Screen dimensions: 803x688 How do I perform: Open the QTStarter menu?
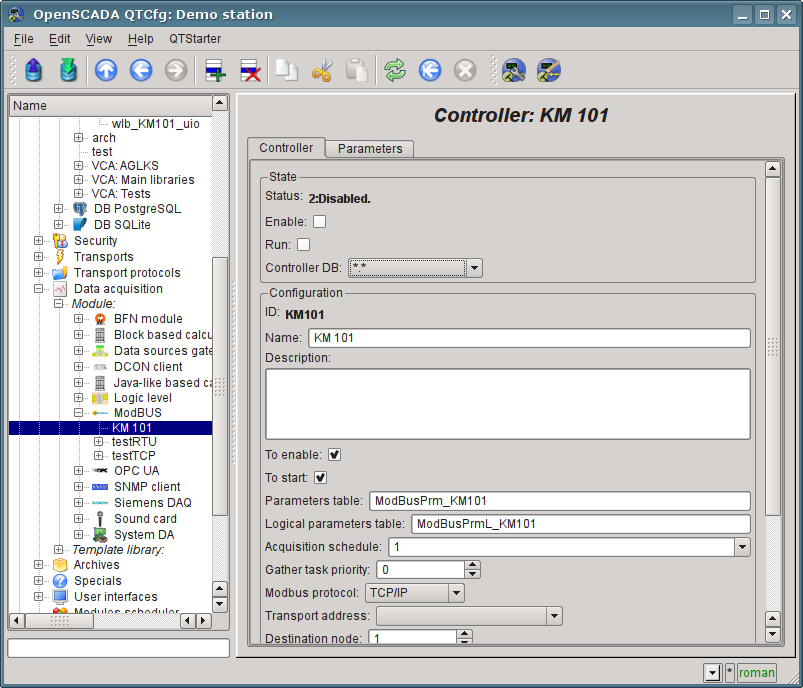click(195, 39)
